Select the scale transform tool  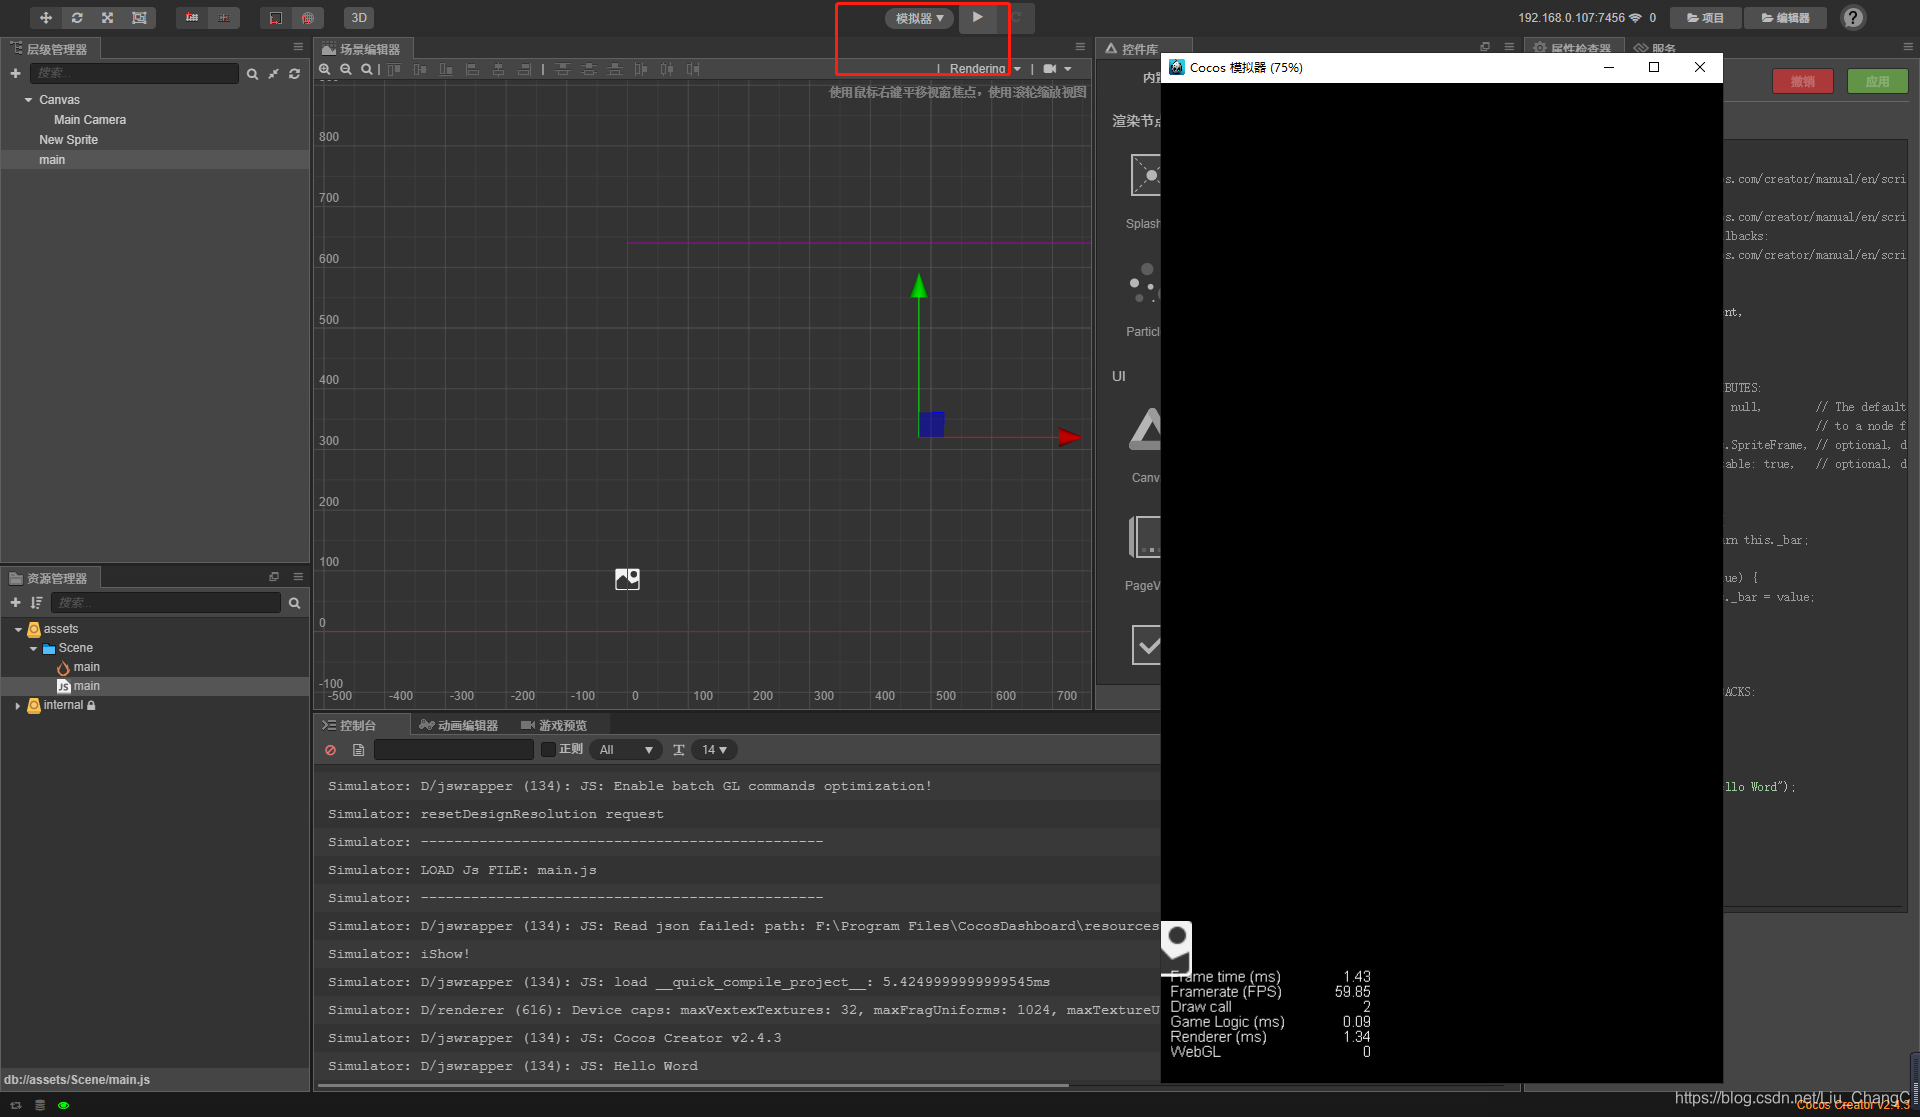point(107,18)
